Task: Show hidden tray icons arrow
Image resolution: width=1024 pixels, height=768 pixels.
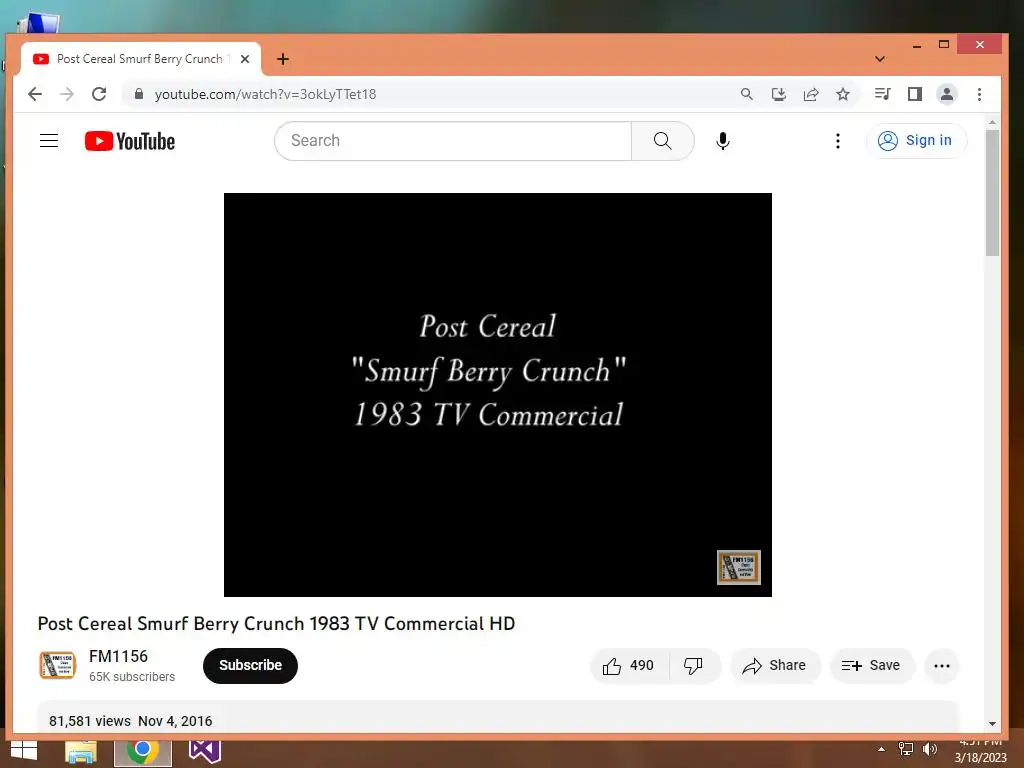Action: click(x=881, y=749)
